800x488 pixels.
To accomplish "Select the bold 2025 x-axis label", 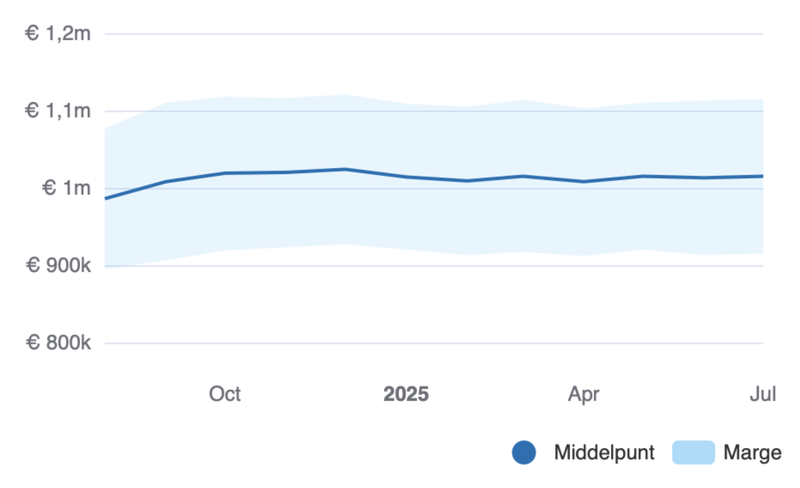I will point(406,394).
